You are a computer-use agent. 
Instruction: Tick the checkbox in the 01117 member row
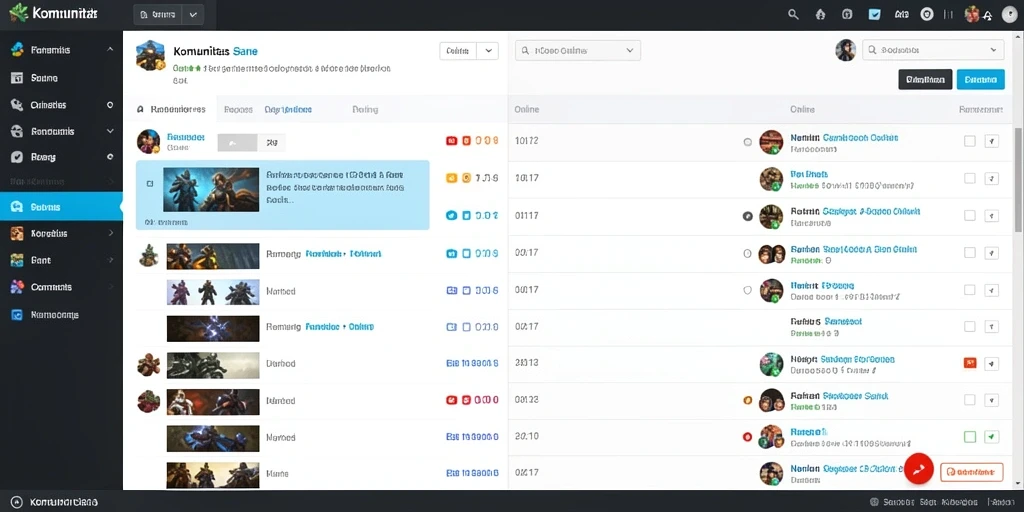pyautogui.click(x=970, y=216)
